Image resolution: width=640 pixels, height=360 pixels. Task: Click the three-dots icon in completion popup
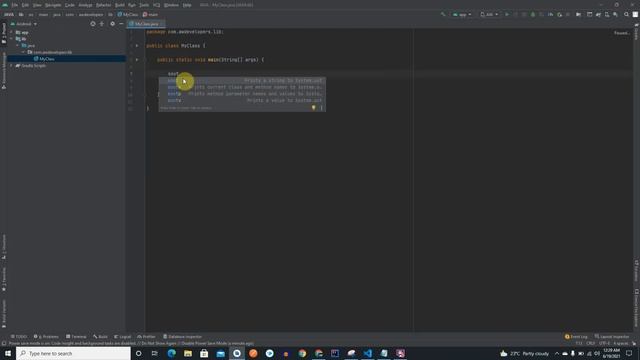click(321, 108)
